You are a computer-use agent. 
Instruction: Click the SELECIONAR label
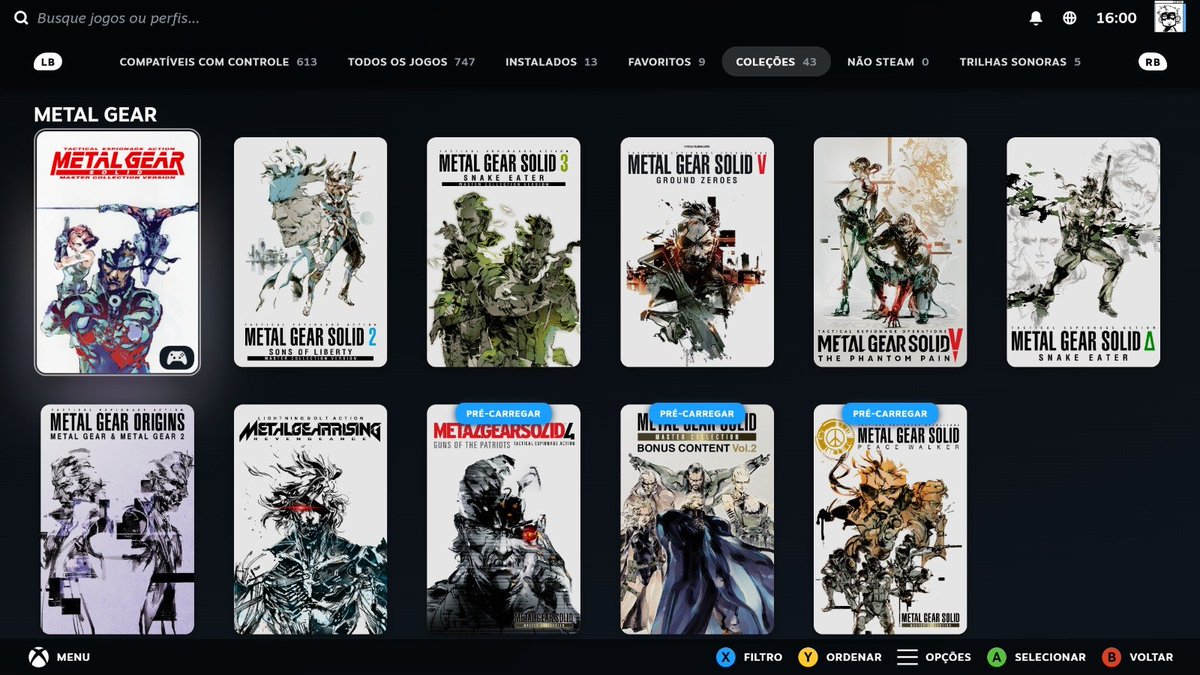coord(1050,657)
